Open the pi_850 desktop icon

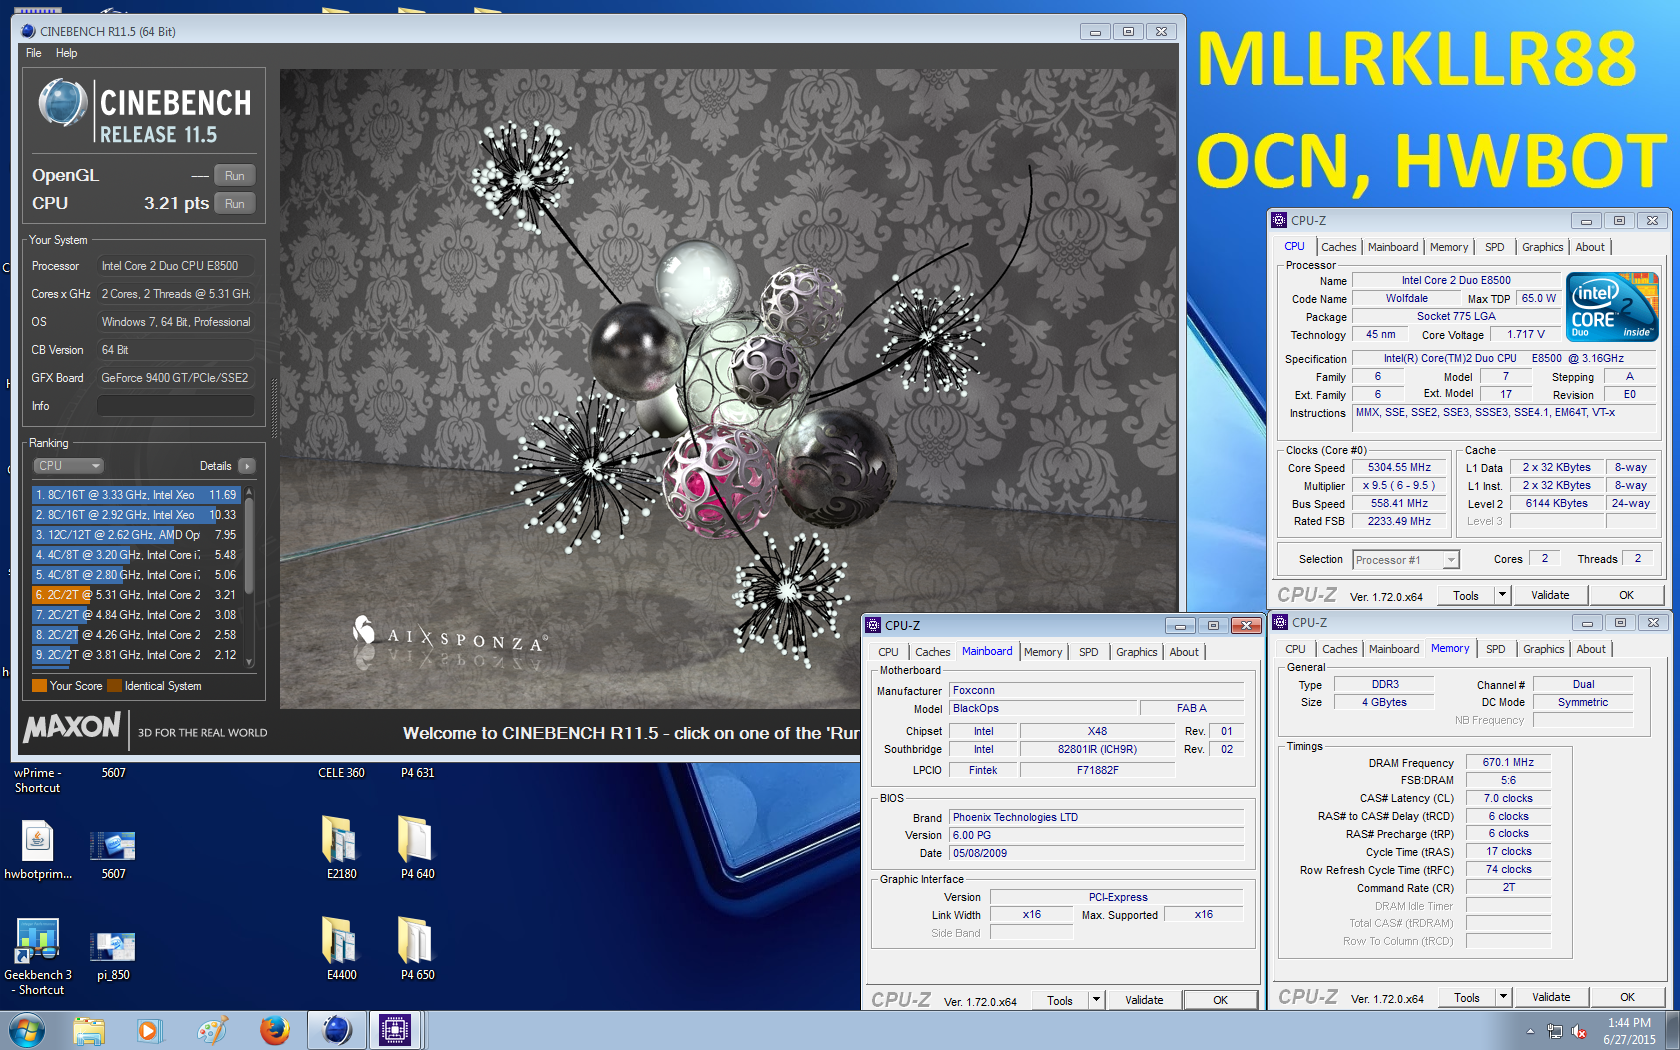pyautogui.click(x=113, y=956)
